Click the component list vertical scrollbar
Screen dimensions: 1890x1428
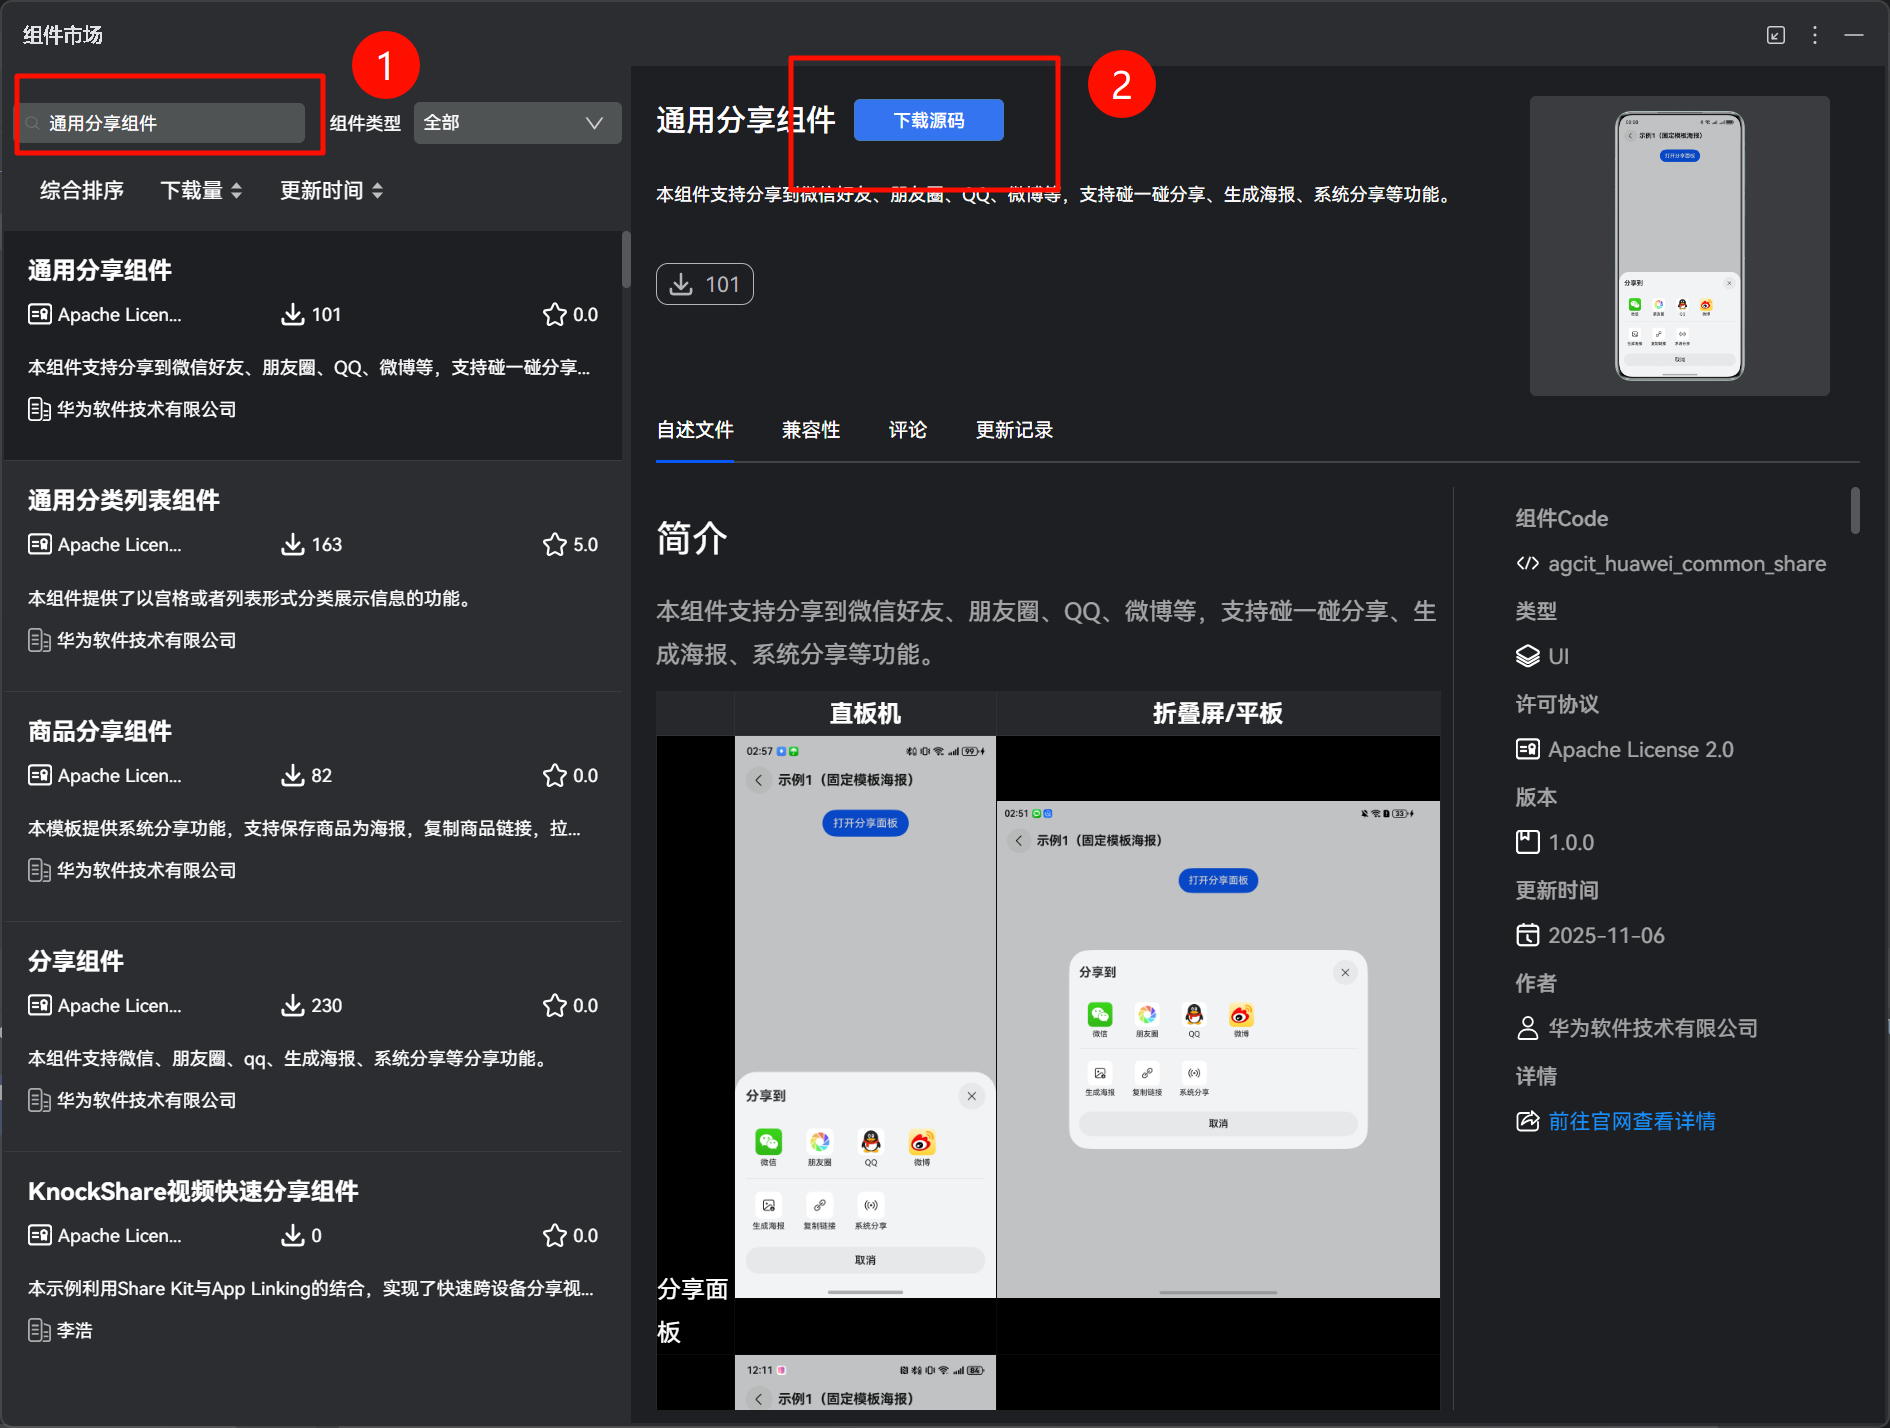tap(626, 260)
